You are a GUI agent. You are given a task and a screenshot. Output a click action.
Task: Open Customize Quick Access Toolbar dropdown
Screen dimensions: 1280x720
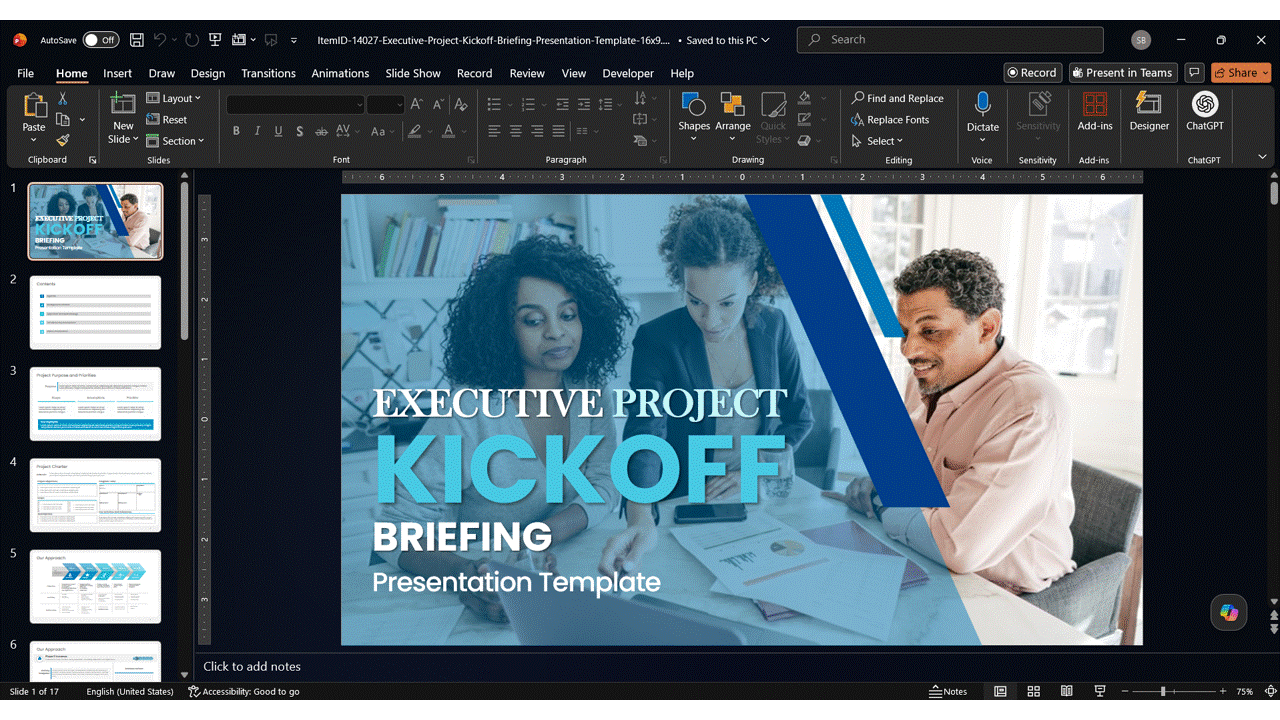[294, 40]
